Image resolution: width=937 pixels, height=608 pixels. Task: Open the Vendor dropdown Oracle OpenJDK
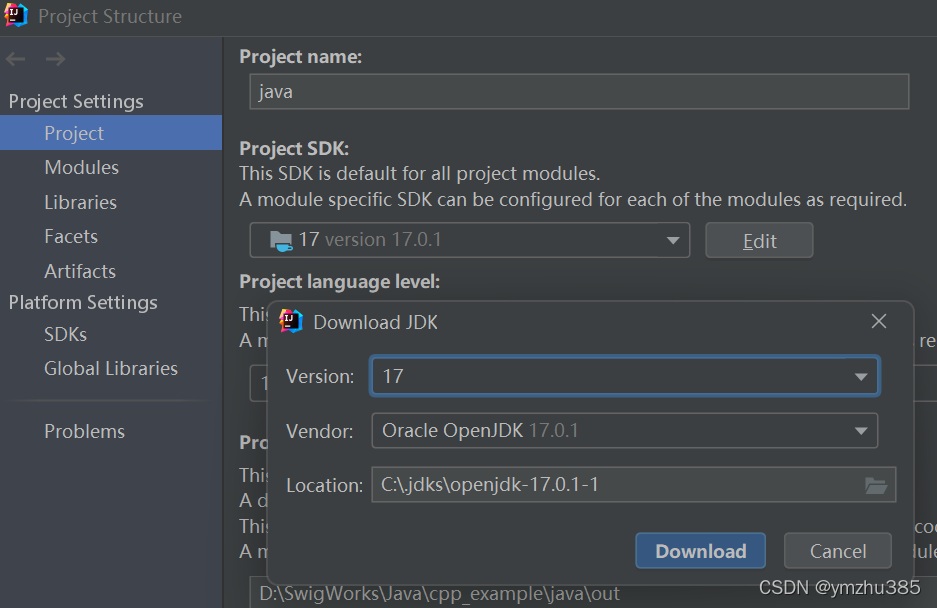(x=624, y=430)
